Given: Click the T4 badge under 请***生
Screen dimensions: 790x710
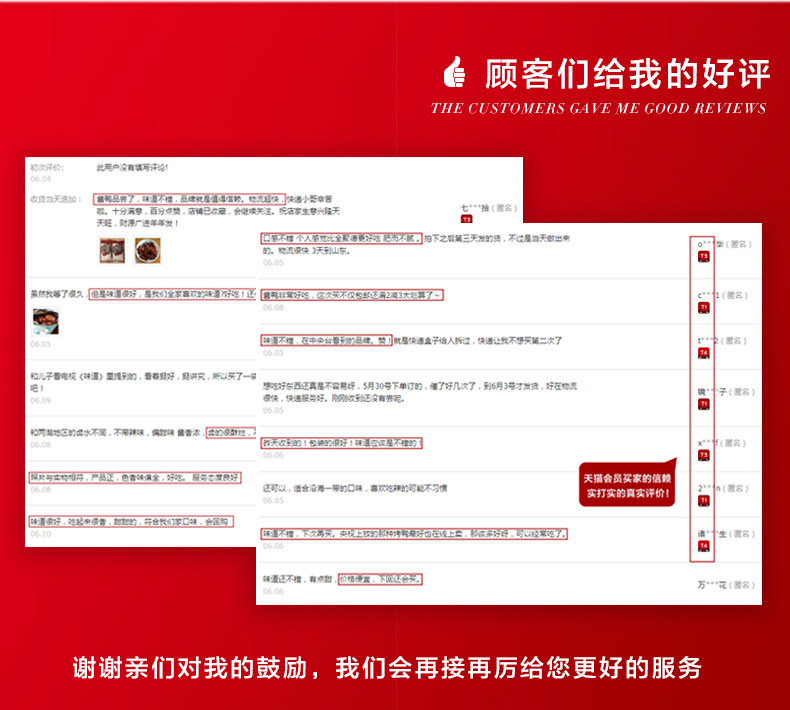Looking at the screenshot, I should [x=703, y=546].
